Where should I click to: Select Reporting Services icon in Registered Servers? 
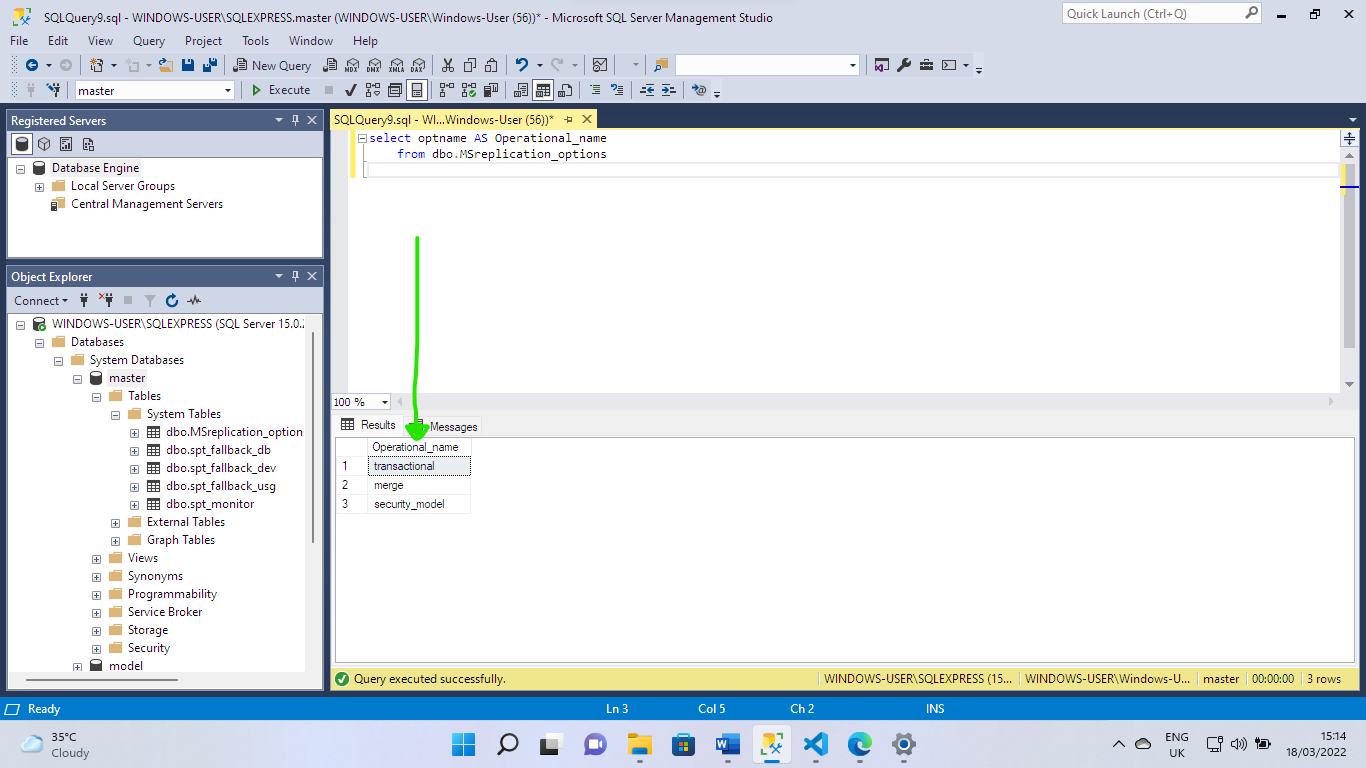click(x=66, y=144)
